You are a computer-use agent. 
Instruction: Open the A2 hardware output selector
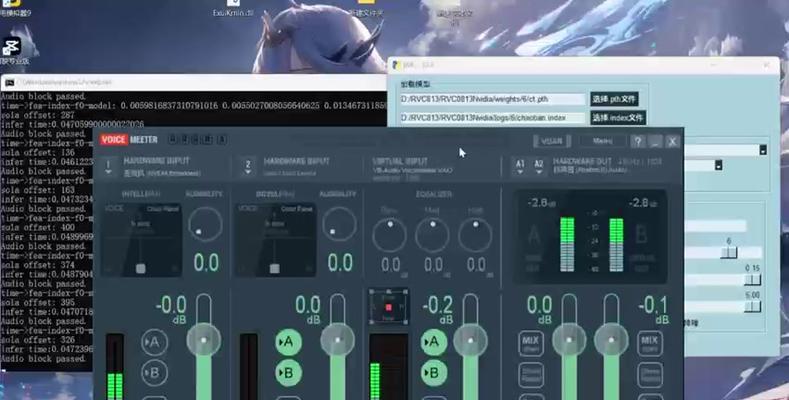[x=538, y=167]
